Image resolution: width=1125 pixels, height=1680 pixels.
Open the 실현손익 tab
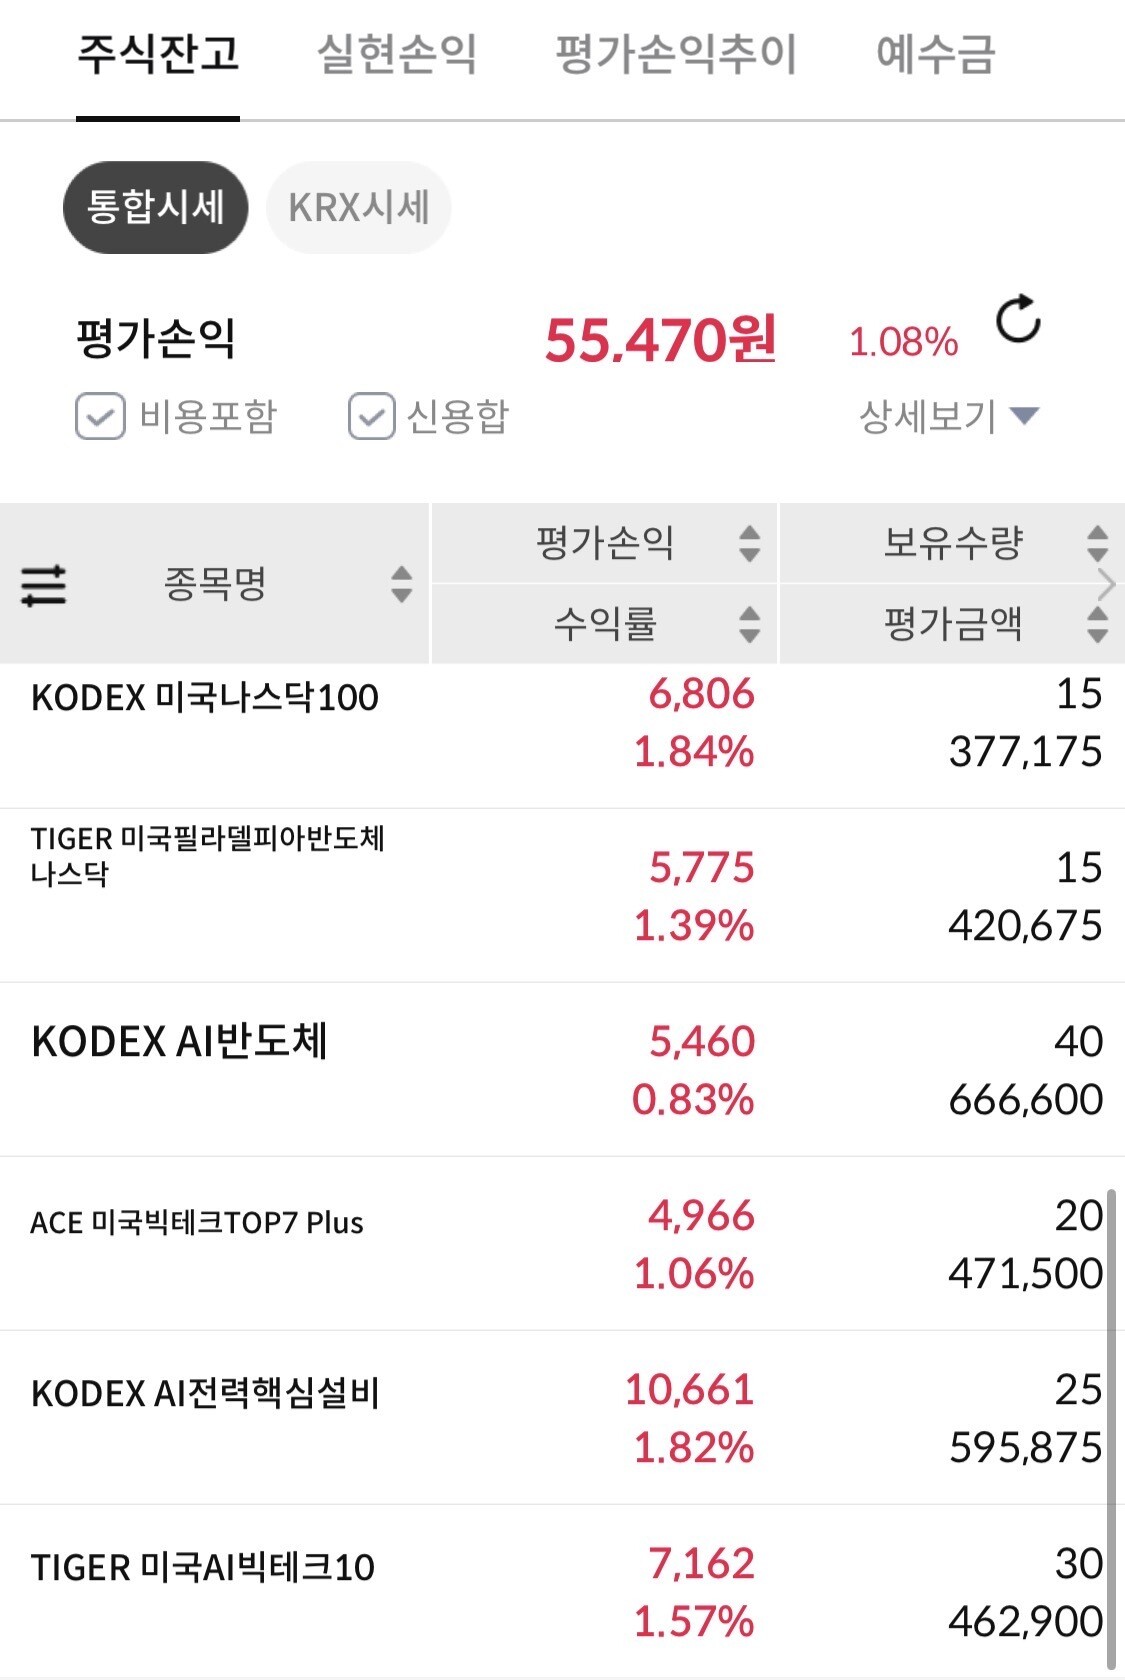point(396,55)
